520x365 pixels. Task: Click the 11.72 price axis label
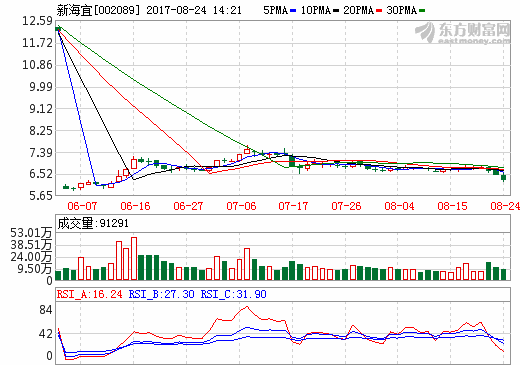(x=37, y=43)
